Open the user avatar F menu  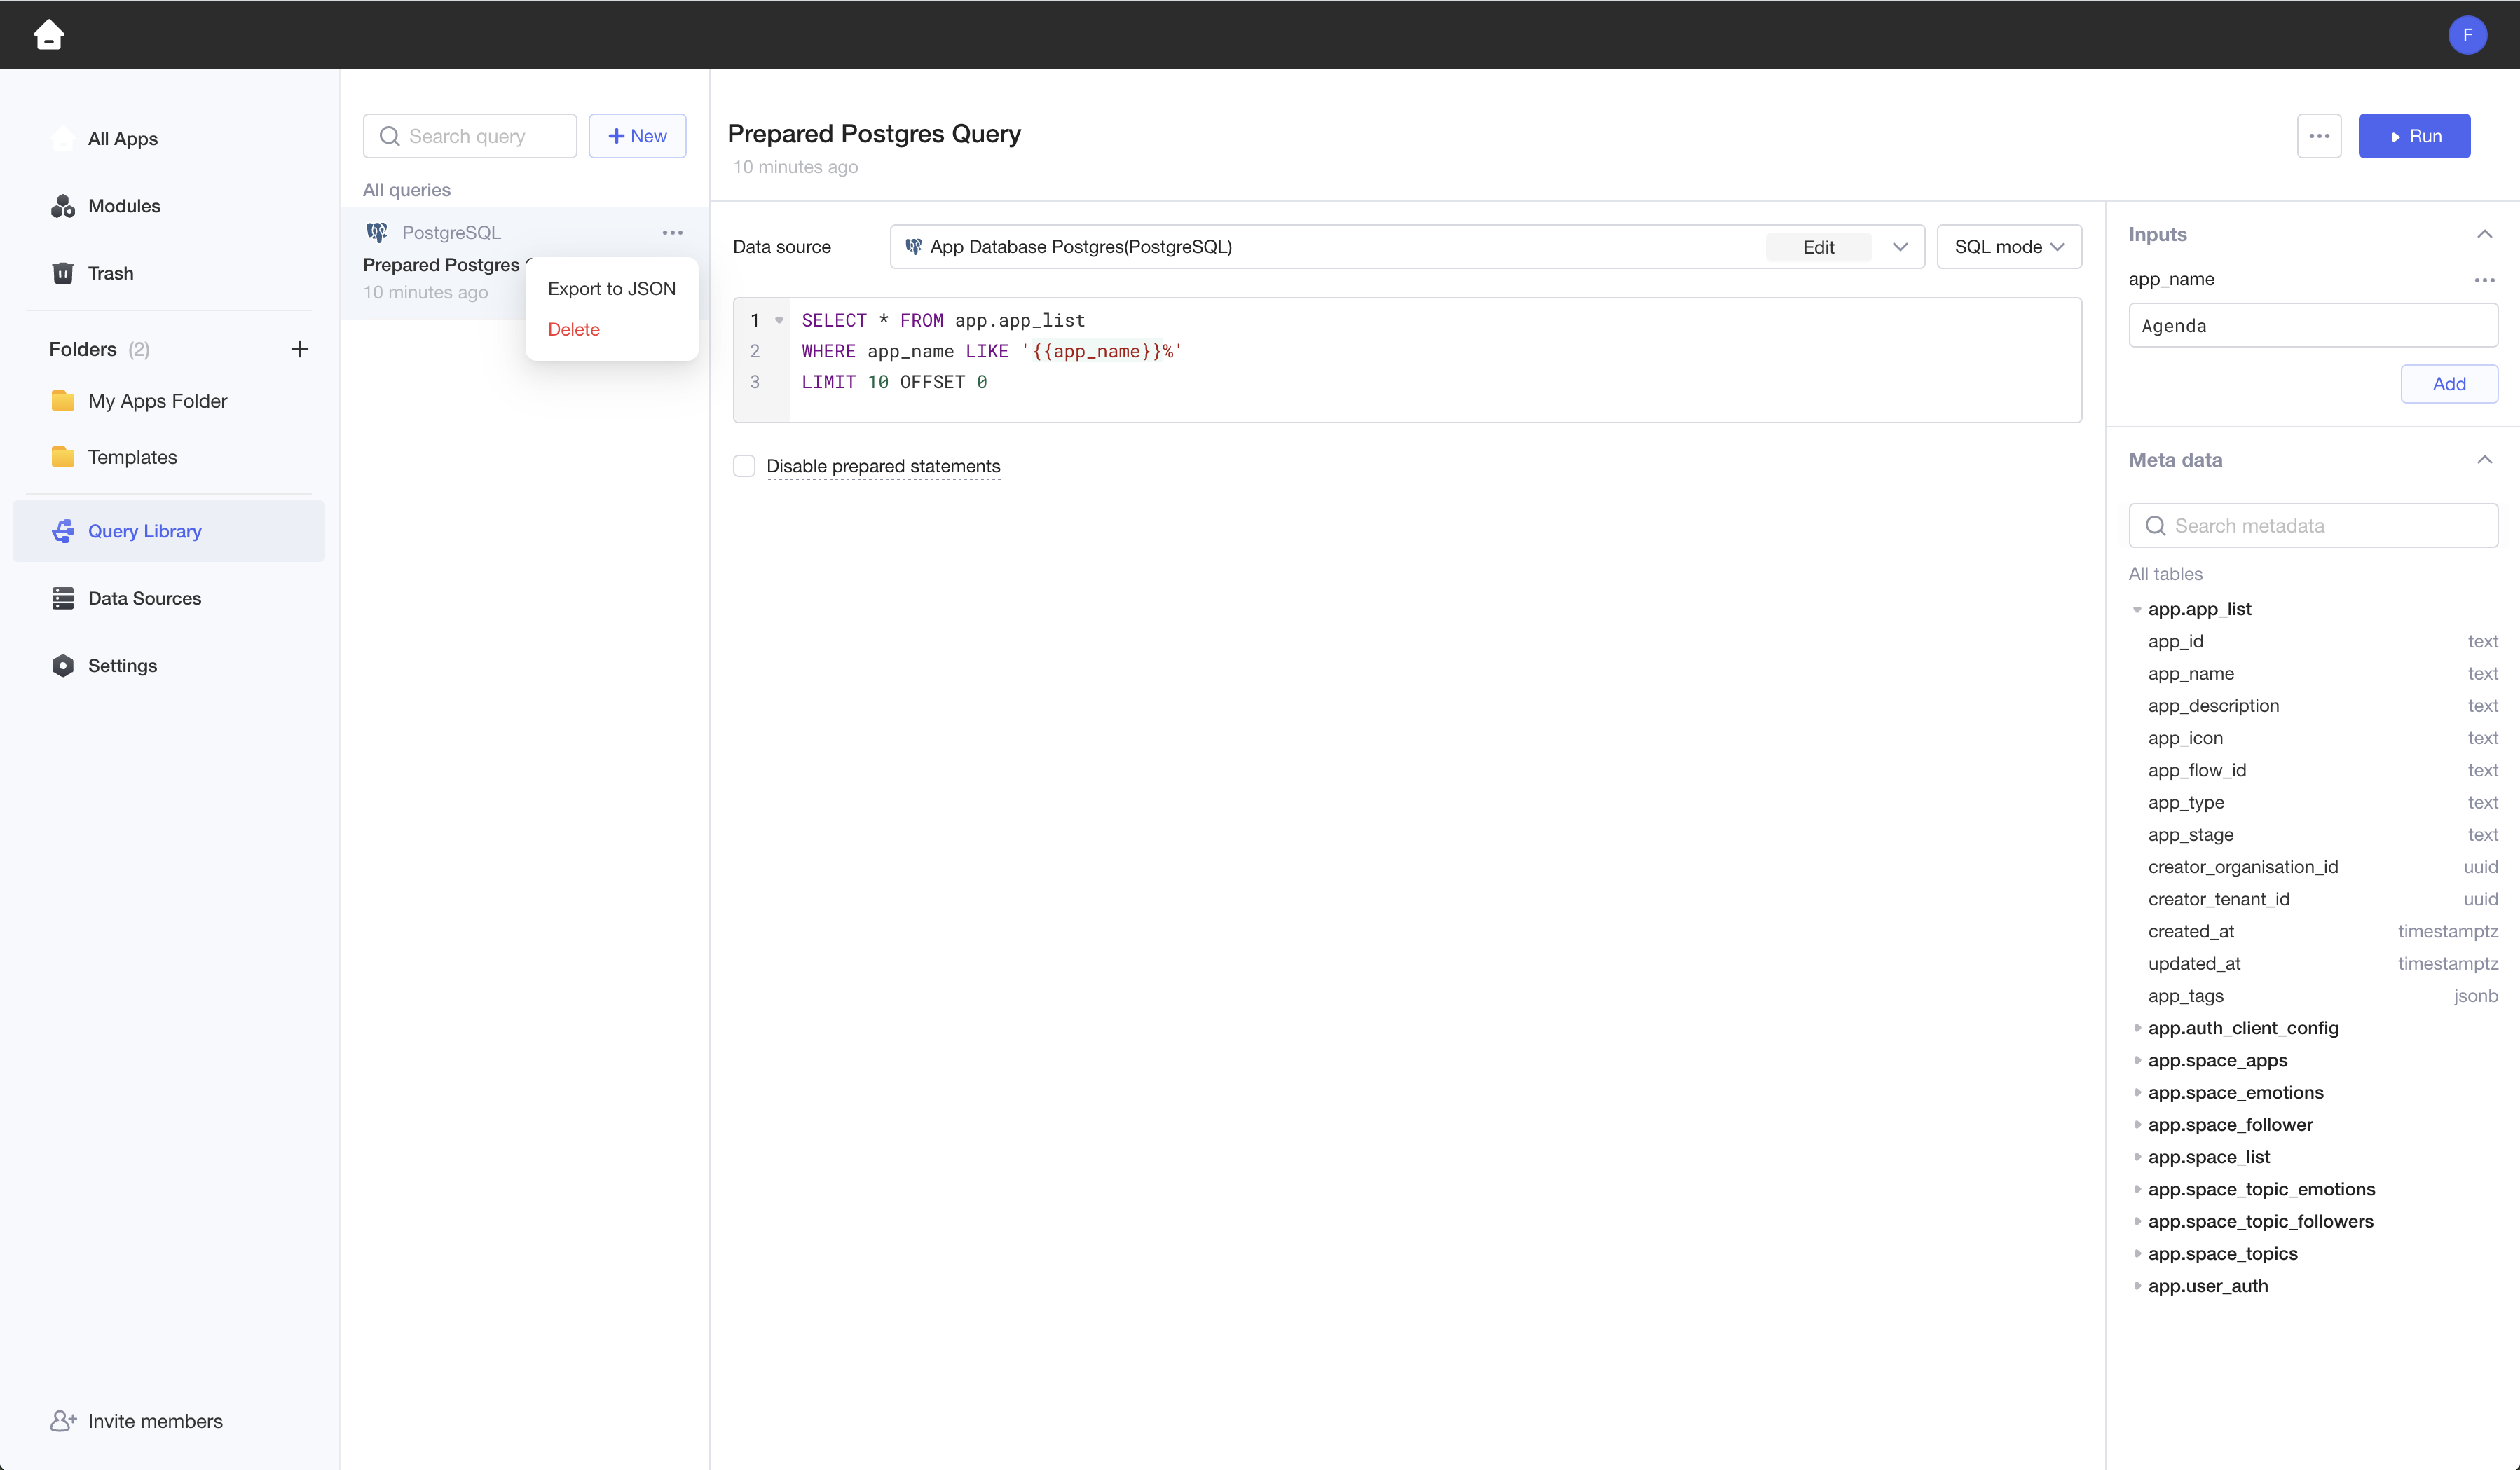tap(2466, 35)
